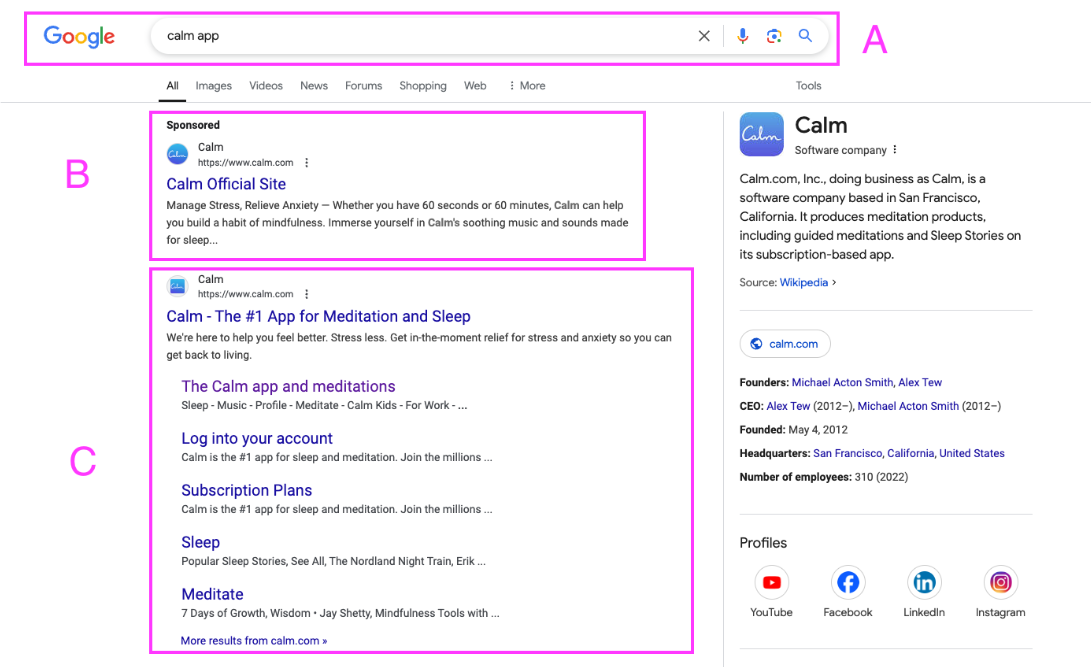The image size is (1092, 667).
Task: Open Michael Acton Smith in the Founders row
Action: 842,382
